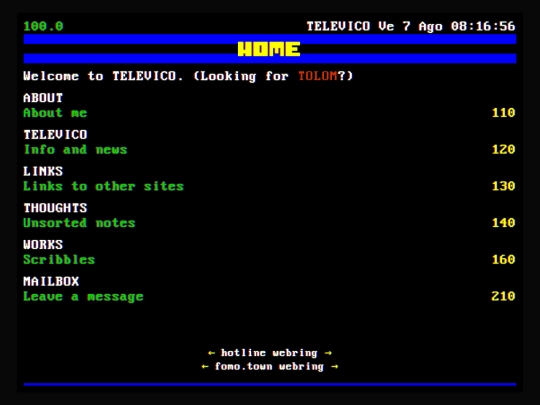Image resolution: width=540 pixels, height=405 pixels.
Task: Open the hotline webring text link
Action: coord(269,353)
